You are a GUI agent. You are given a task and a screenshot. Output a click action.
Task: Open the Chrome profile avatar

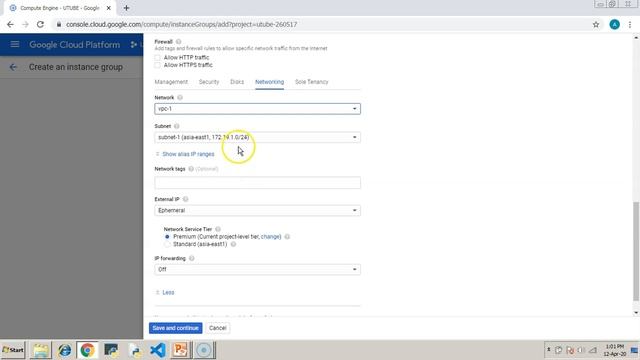coord(614,24)
